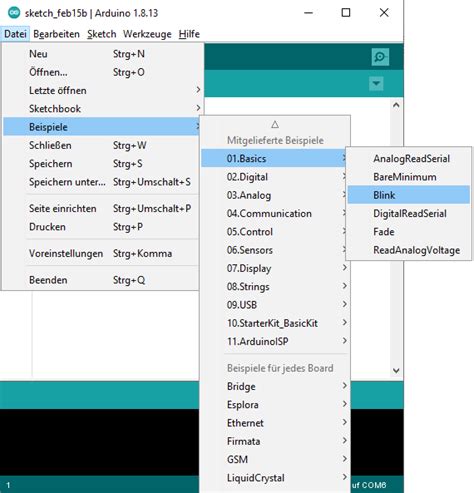Expand the 02.Digital examples submenu

(275, 177)
